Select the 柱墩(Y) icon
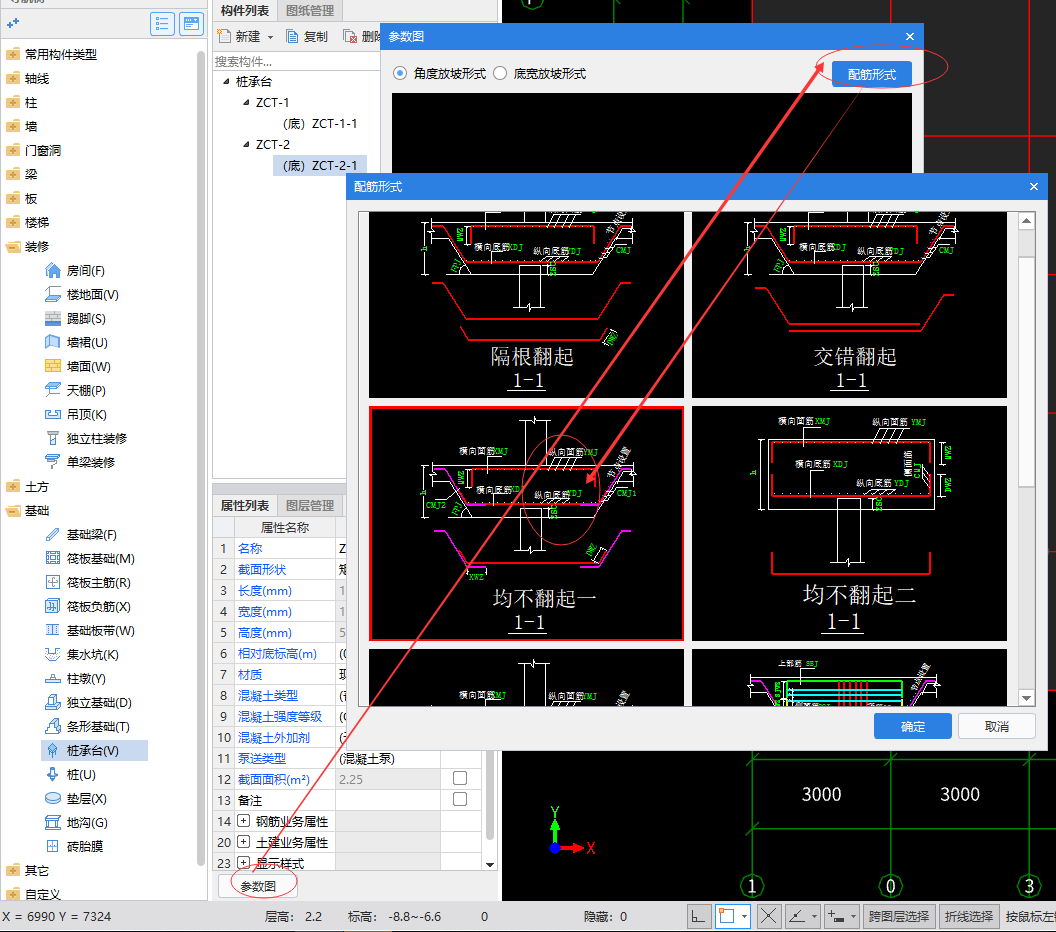This screenshot has height=932, width=1056. click(x=53, y=679)
